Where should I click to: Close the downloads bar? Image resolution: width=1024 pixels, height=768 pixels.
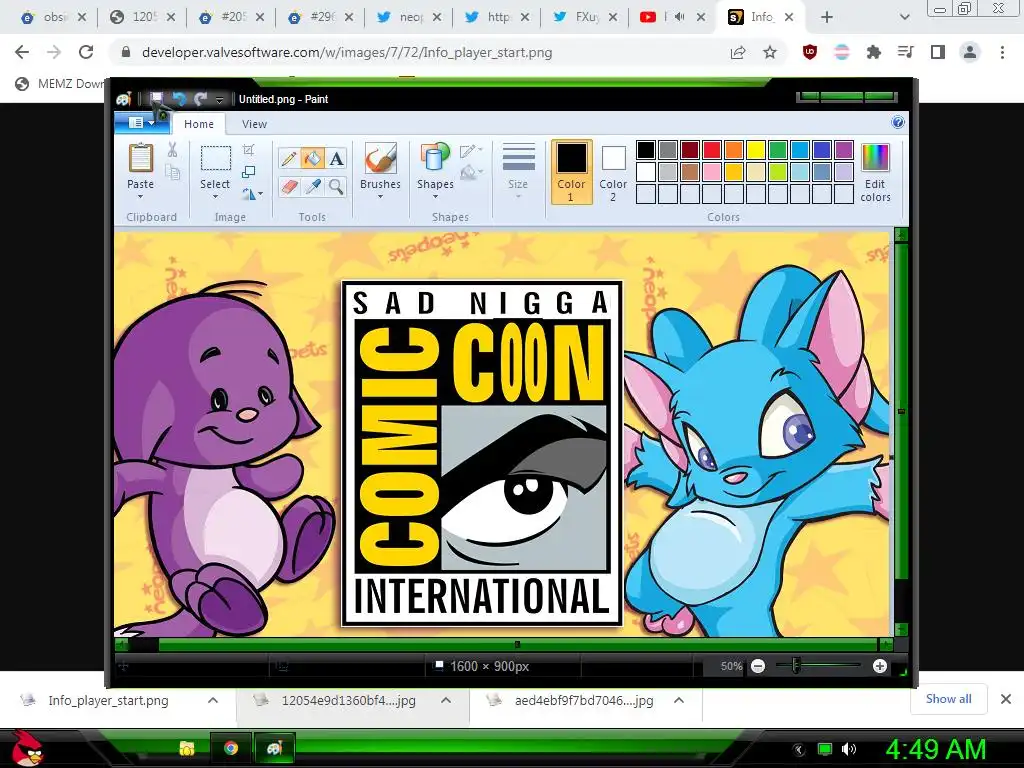click(x=1006, y=699)
